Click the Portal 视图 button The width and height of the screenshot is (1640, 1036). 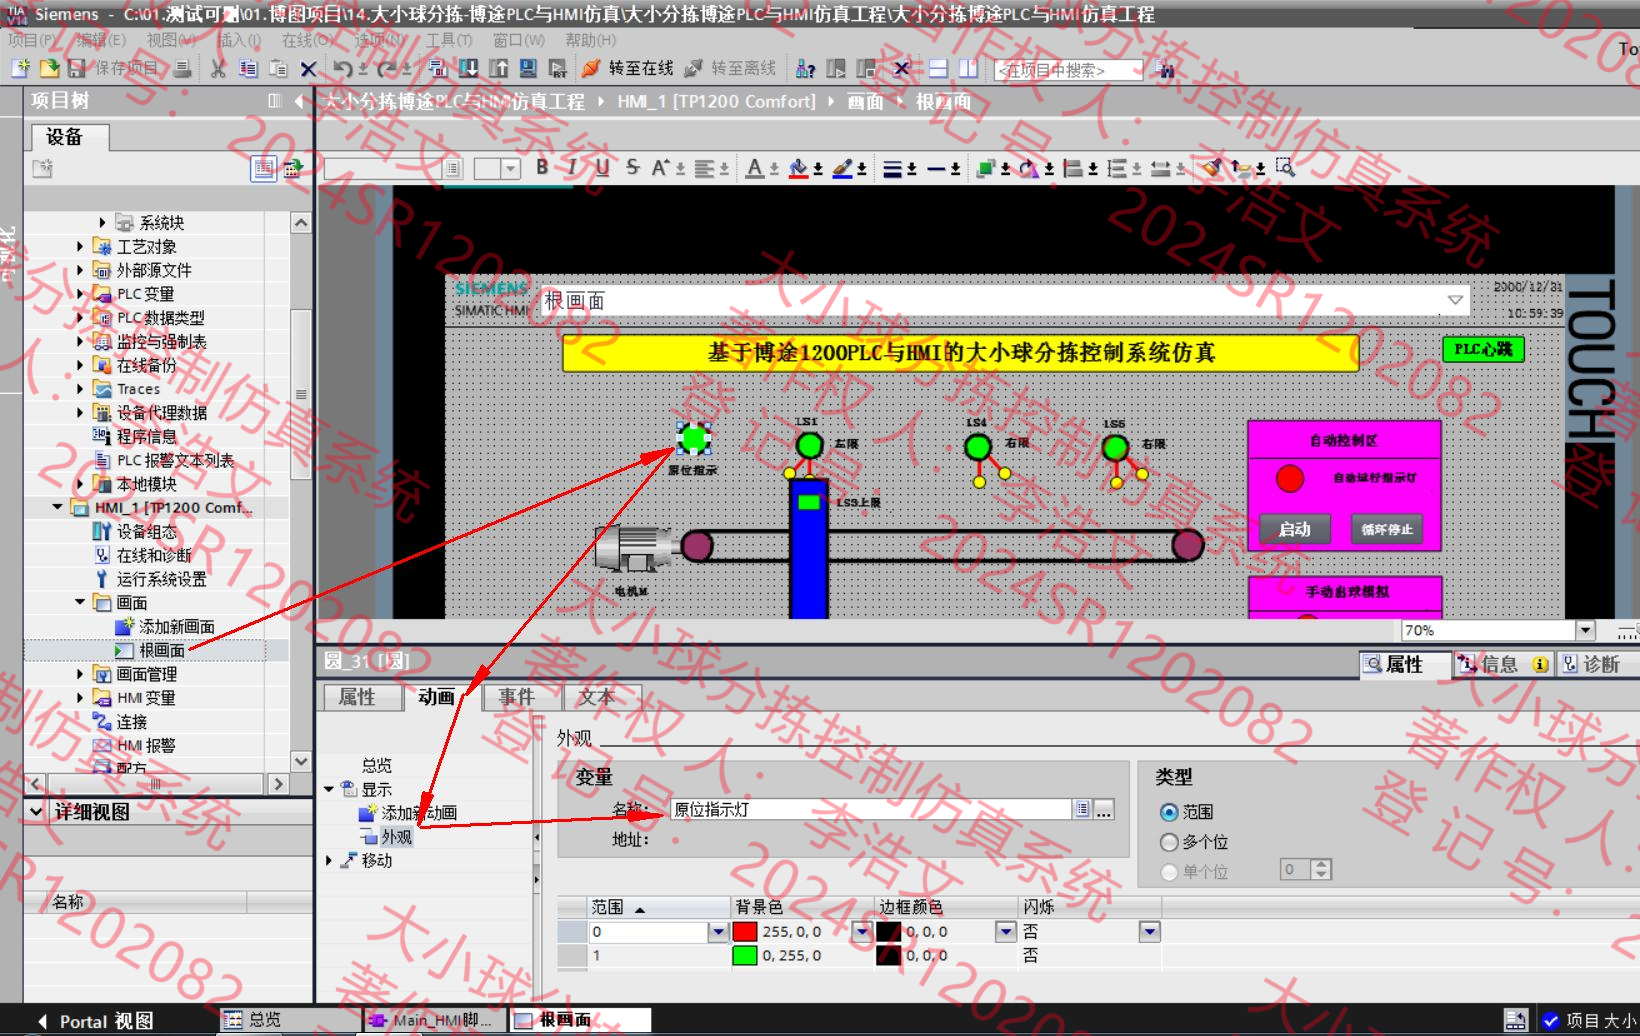click(96, 1021)
